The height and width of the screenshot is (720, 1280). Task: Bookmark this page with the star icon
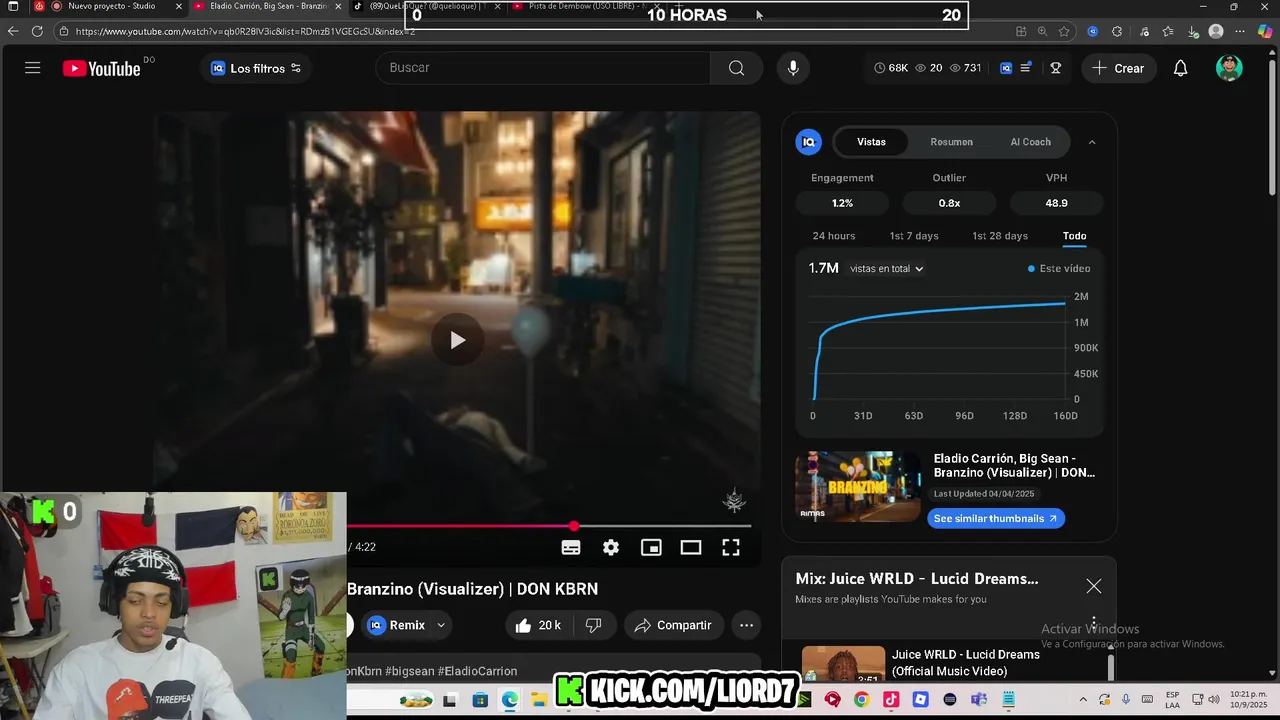1064,31
